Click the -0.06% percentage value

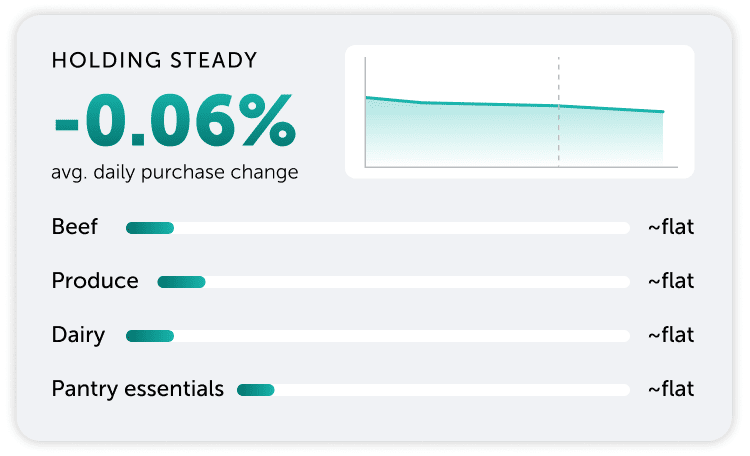[x=175, y=122]
